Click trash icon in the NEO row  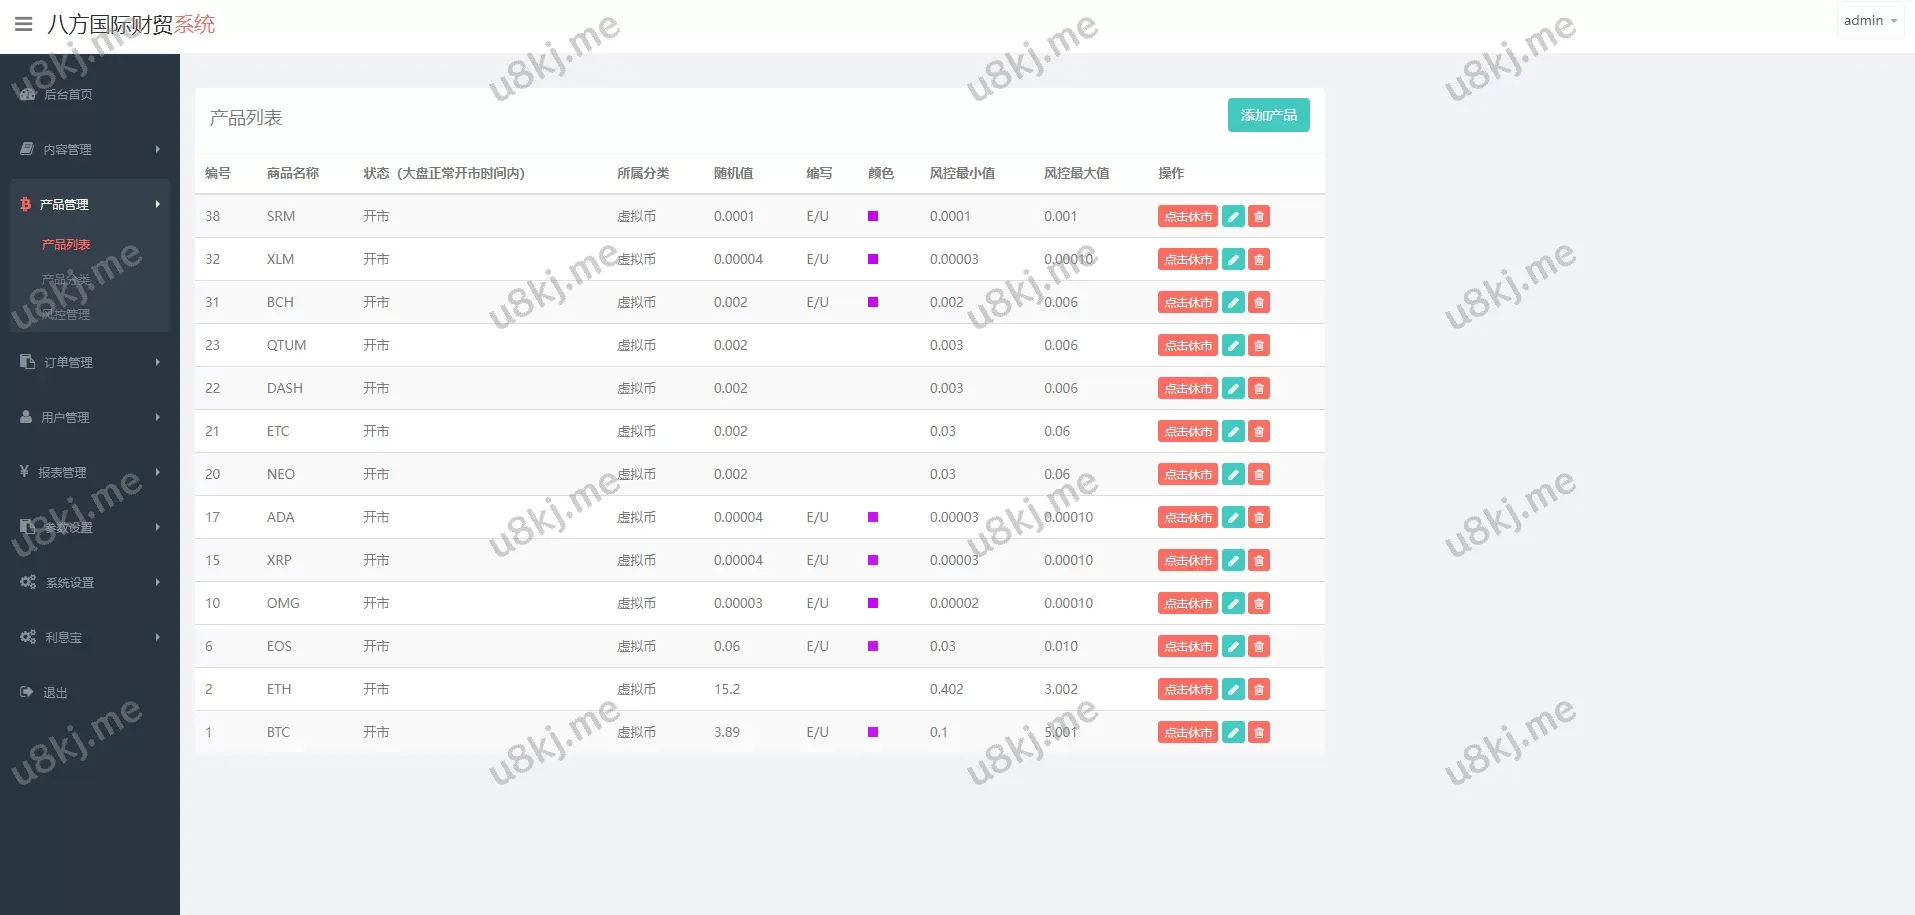point(1259,474)
